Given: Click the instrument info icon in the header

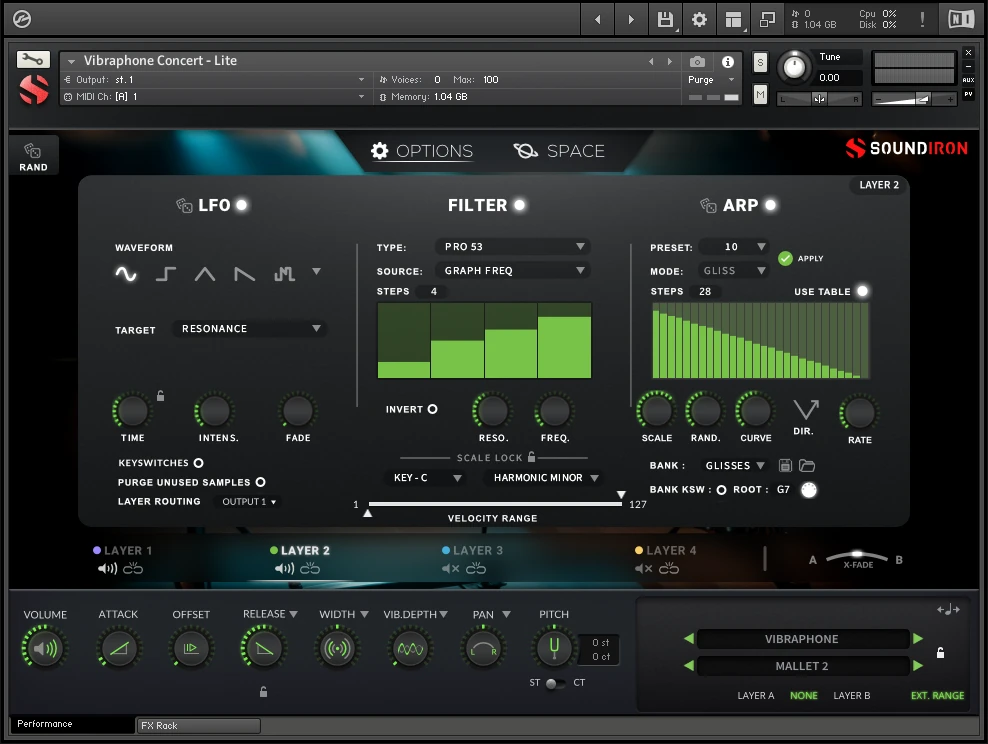Looking at the screenshot, I should [728, 61].
